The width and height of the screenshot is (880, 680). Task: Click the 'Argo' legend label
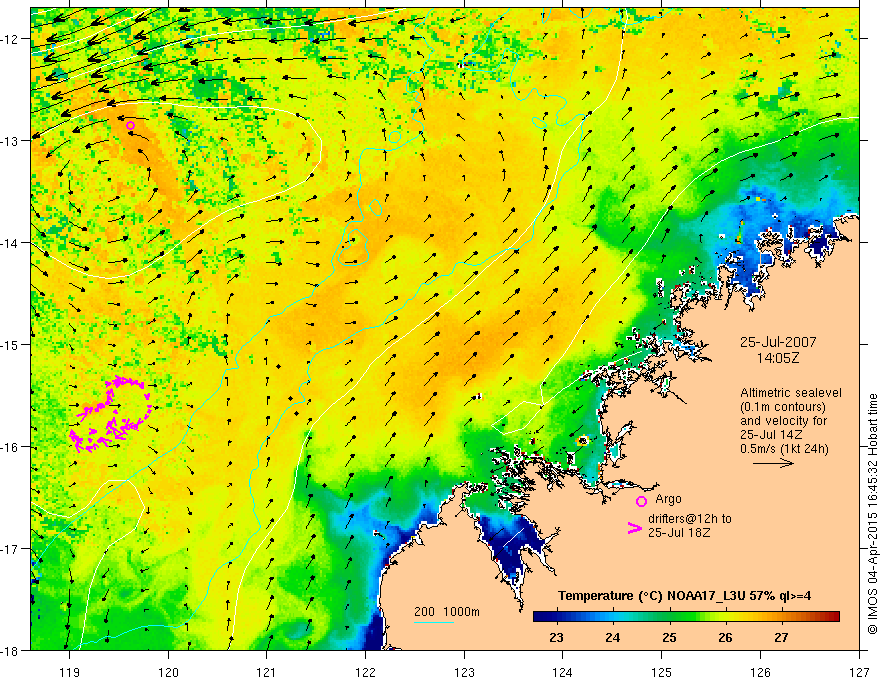(668, 499)
